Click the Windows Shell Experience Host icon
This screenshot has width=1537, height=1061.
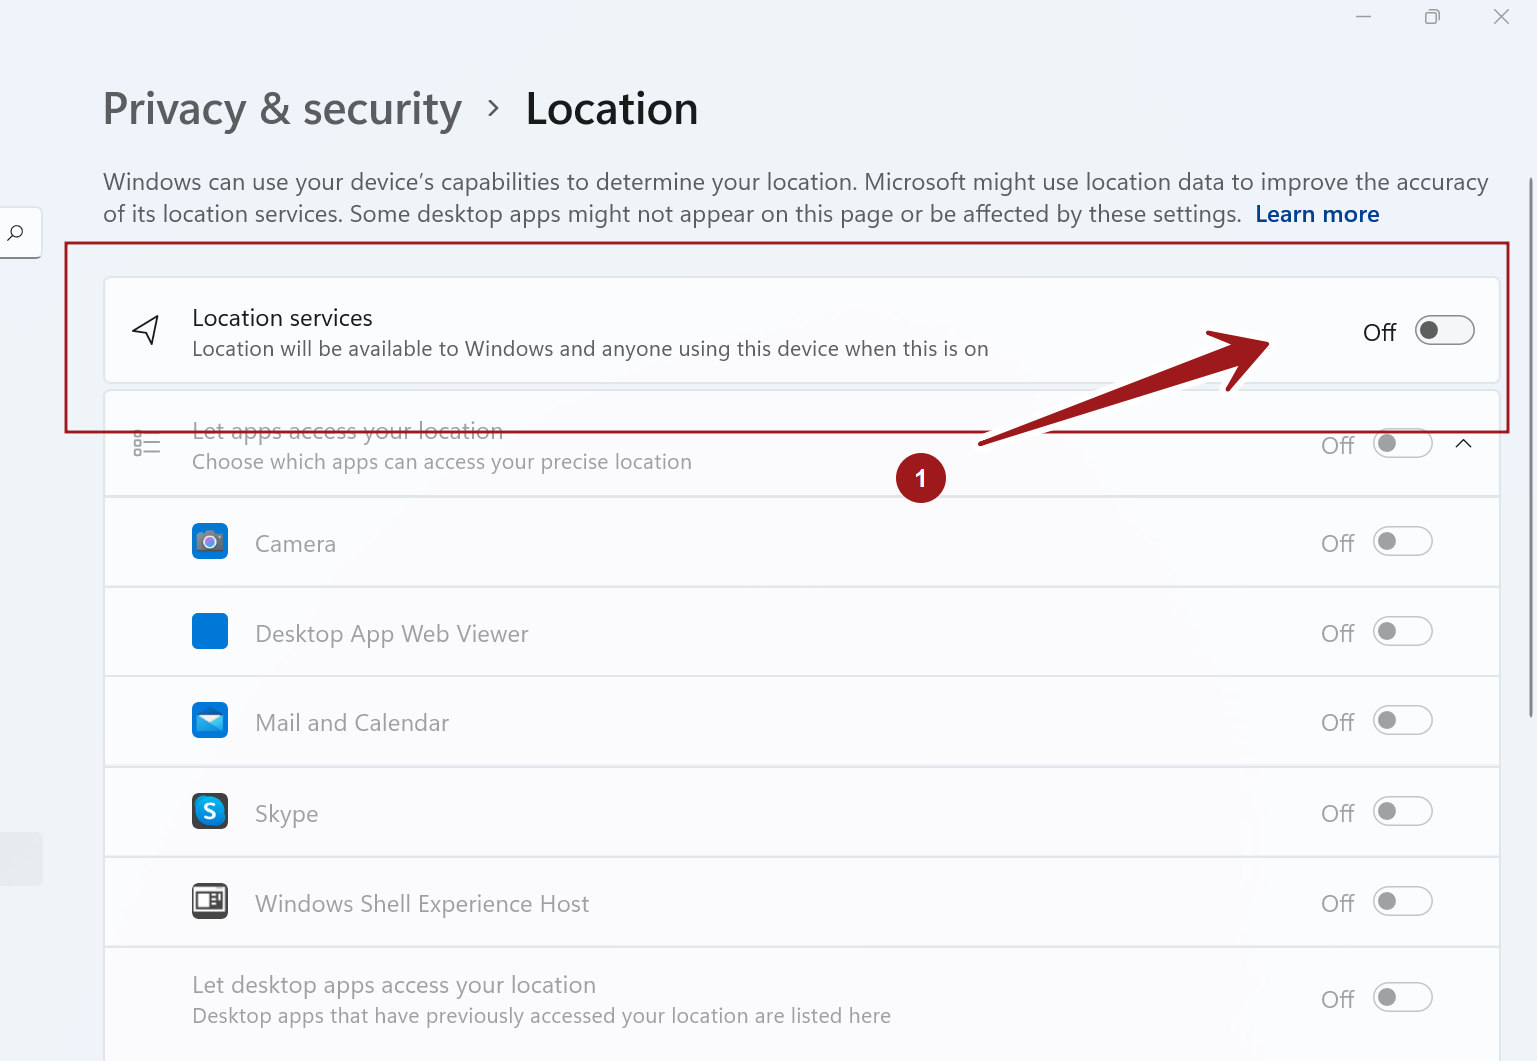coord(210,901)
